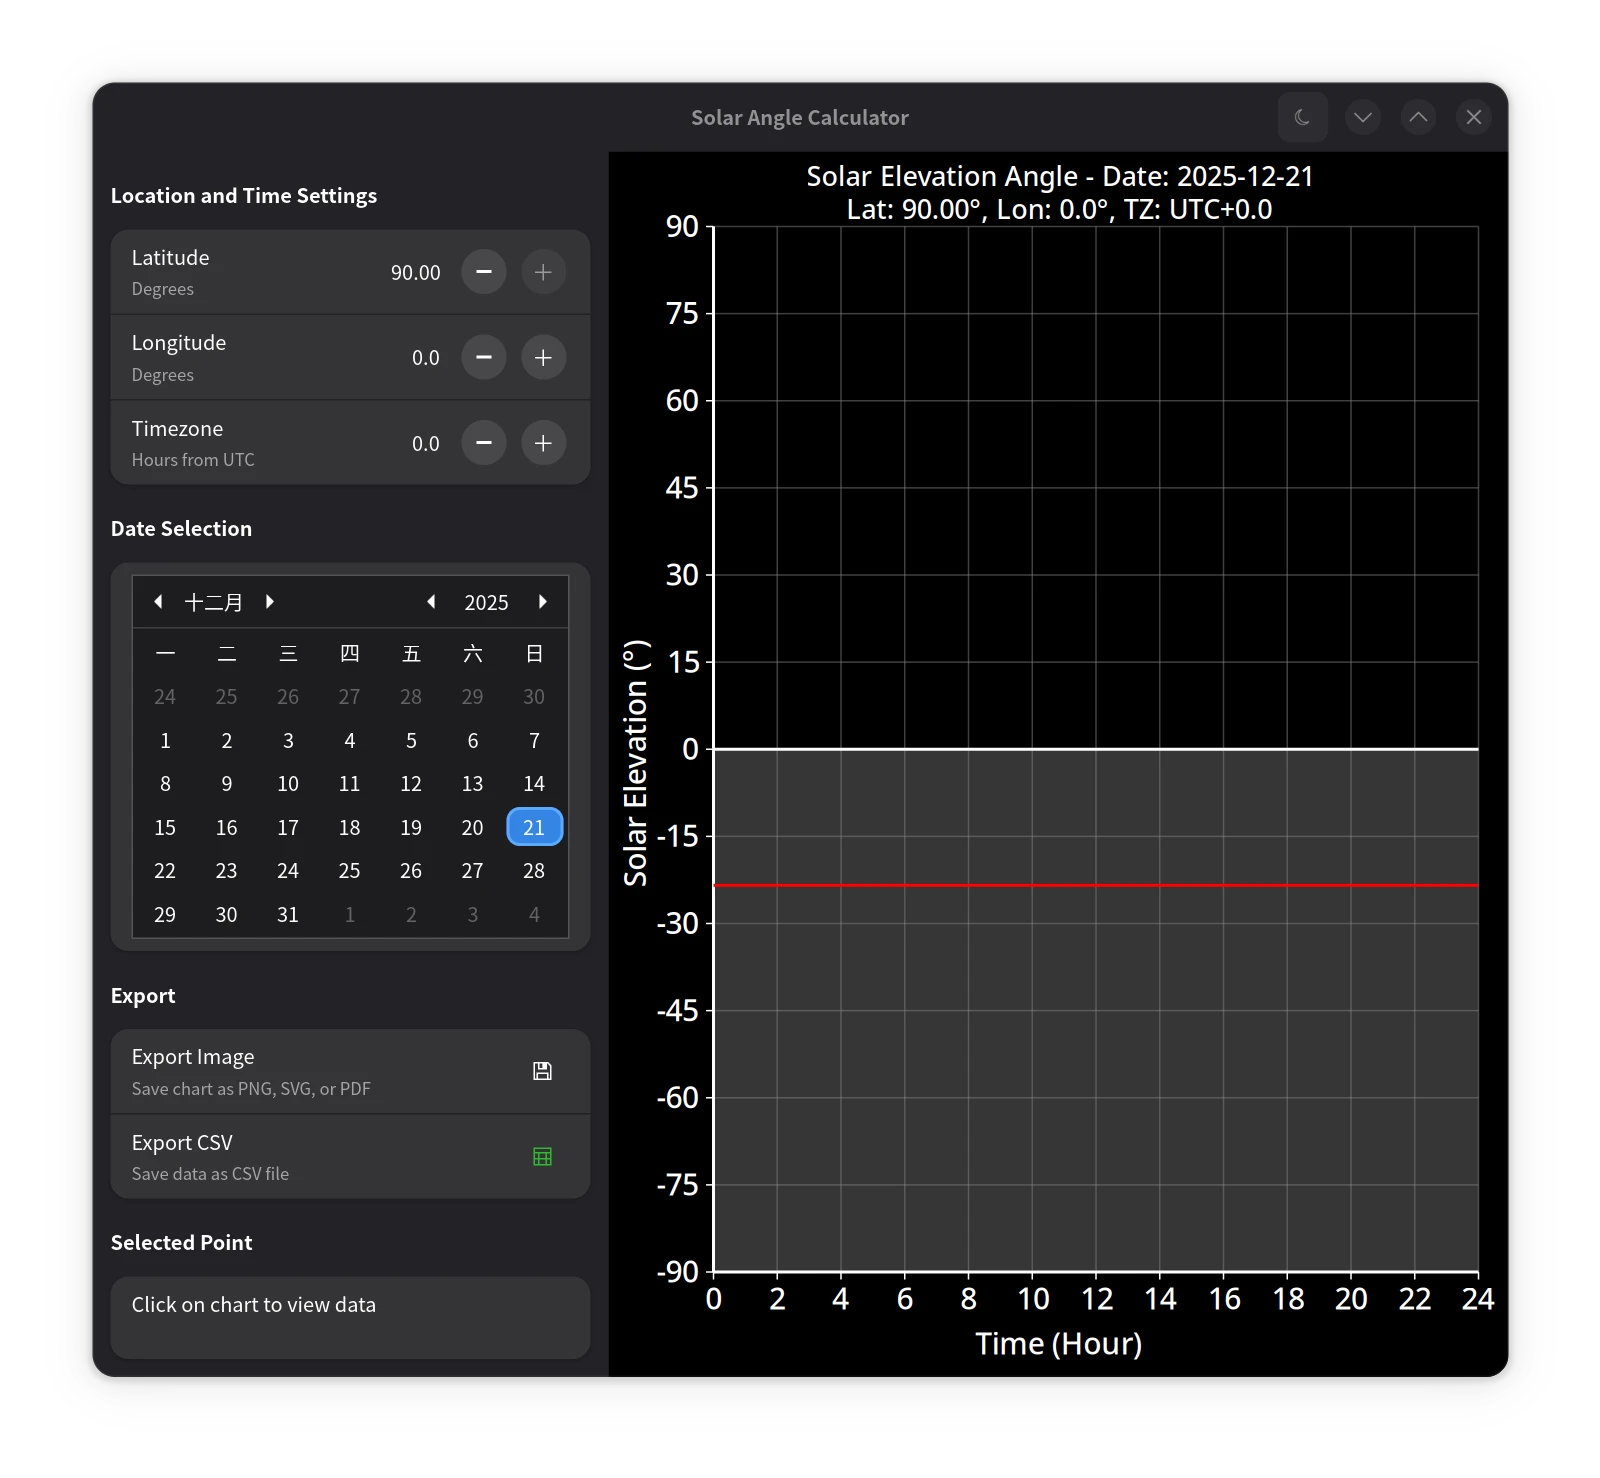Click the Selected Point heading
1600x1478 pixels.
(181, 1243)
